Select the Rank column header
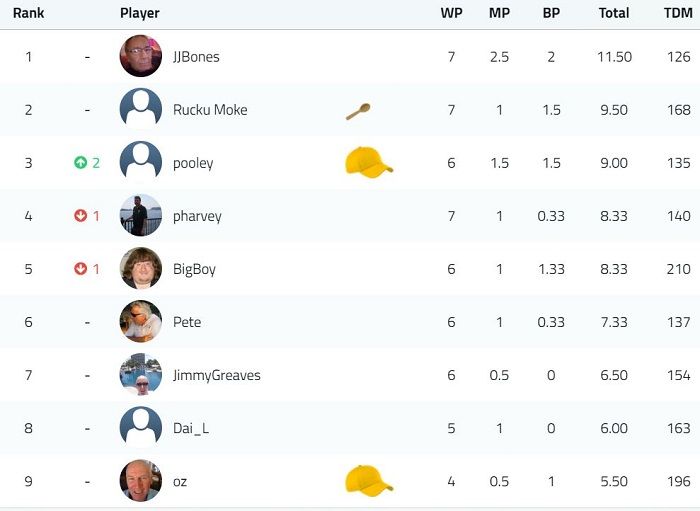Screen dimensions: 700x511 pos(29,13)
